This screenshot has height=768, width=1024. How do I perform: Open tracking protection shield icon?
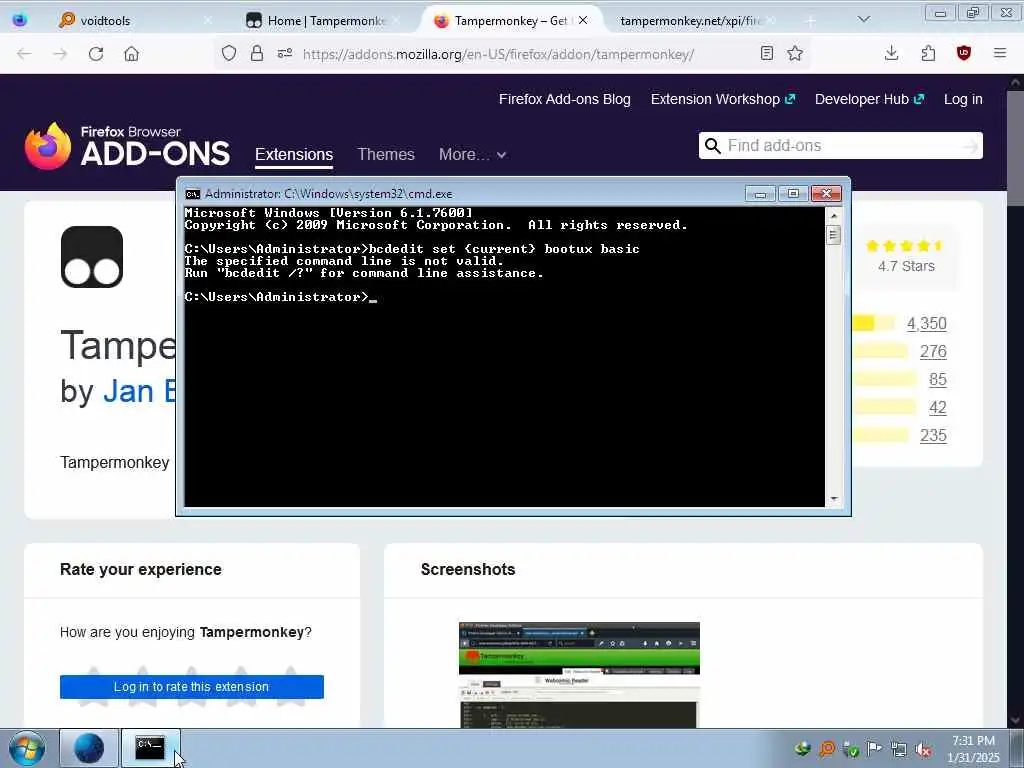(229, 54)
